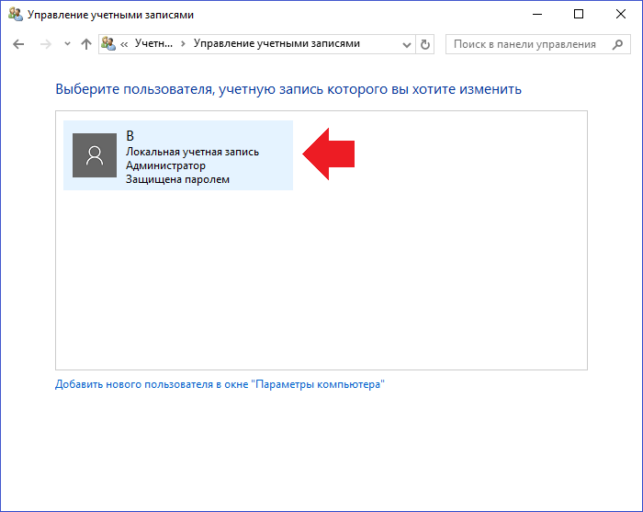Open the recent locations dropdown arrow
643x512 pixels.
67,43
